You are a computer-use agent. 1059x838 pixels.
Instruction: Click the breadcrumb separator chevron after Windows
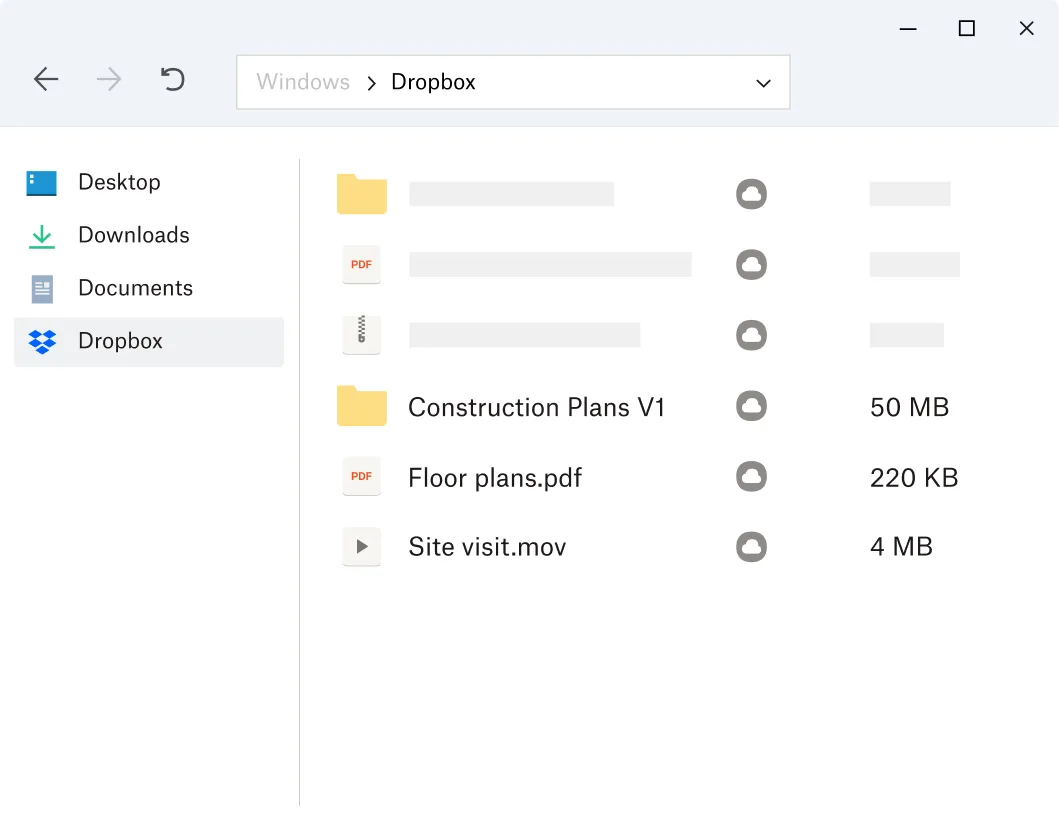tap(371, 83)
